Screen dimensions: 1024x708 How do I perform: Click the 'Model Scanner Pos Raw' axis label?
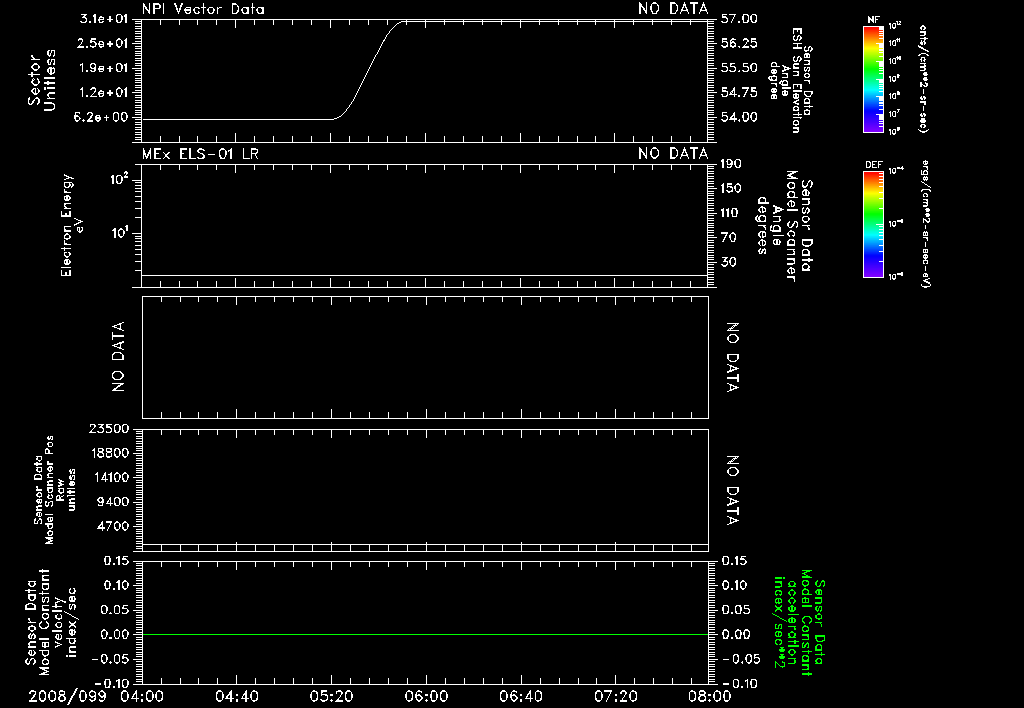(55, 490)
